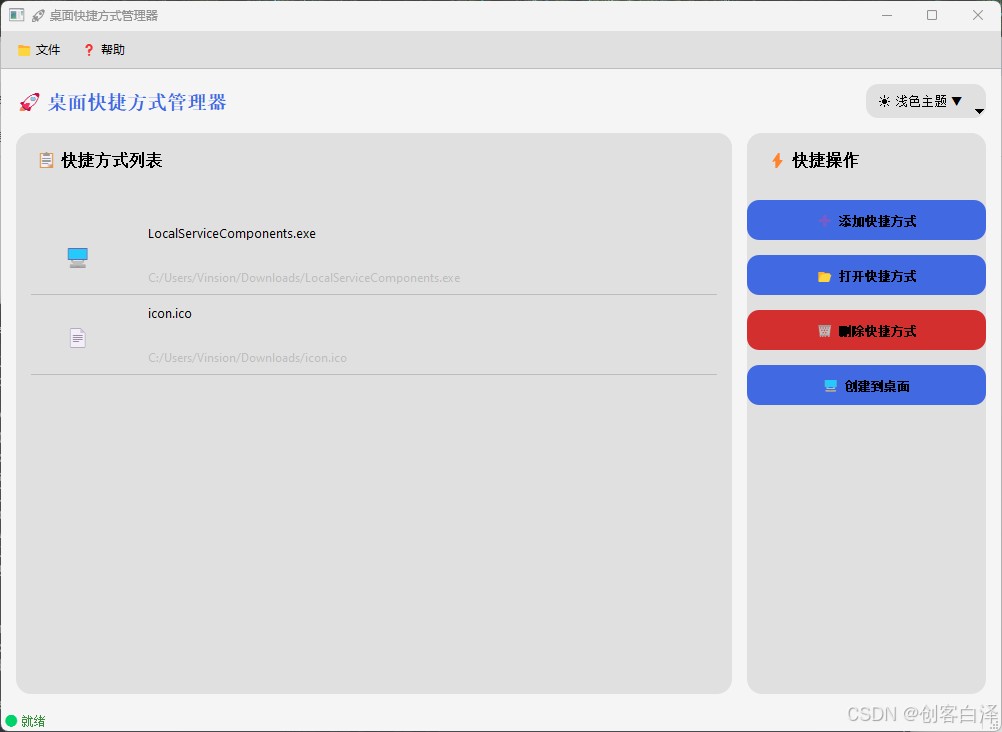Click the folder icon in the 文件 menu
The height and width of the screenshot is (732, 1002).
(x=24, y=50)
